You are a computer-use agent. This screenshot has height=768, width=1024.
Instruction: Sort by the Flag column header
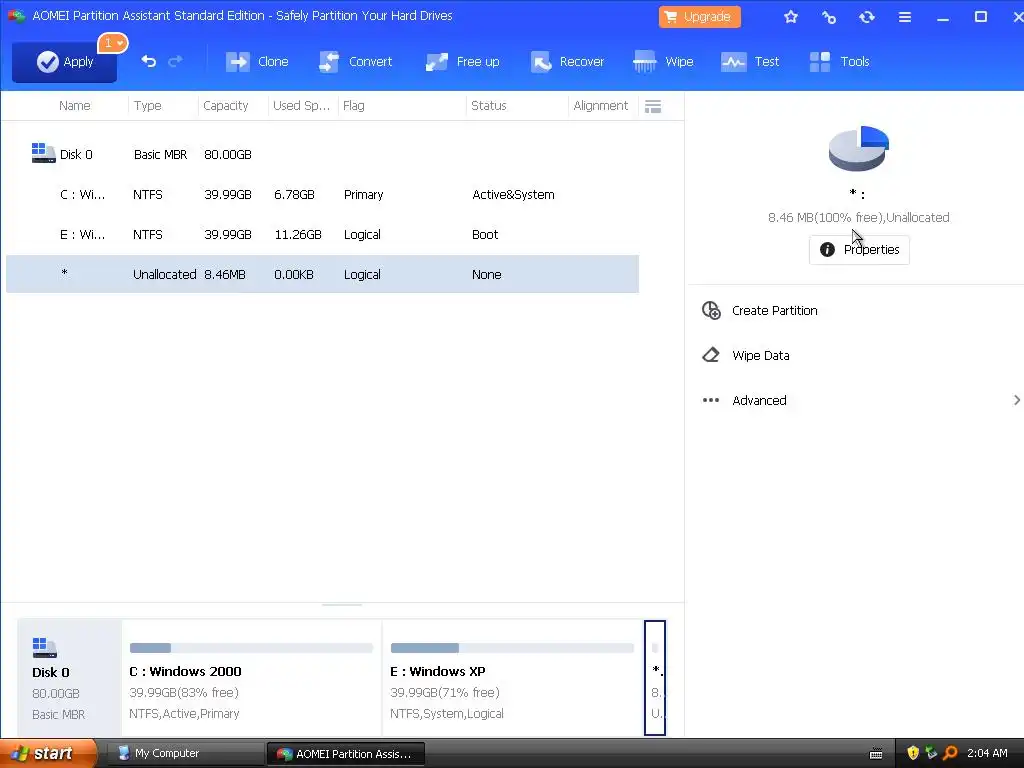click(x=353, y=106)
